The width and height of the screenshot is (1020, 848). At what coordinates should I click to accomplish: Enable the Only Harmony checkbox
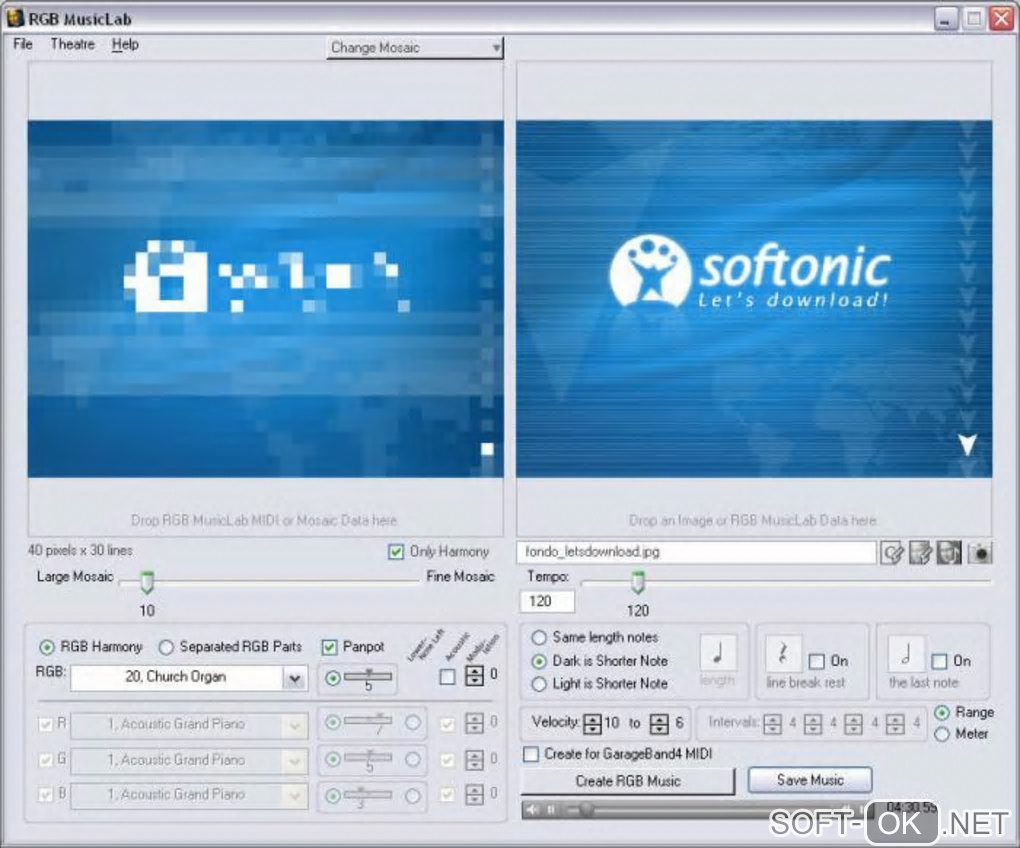(396, 552)
